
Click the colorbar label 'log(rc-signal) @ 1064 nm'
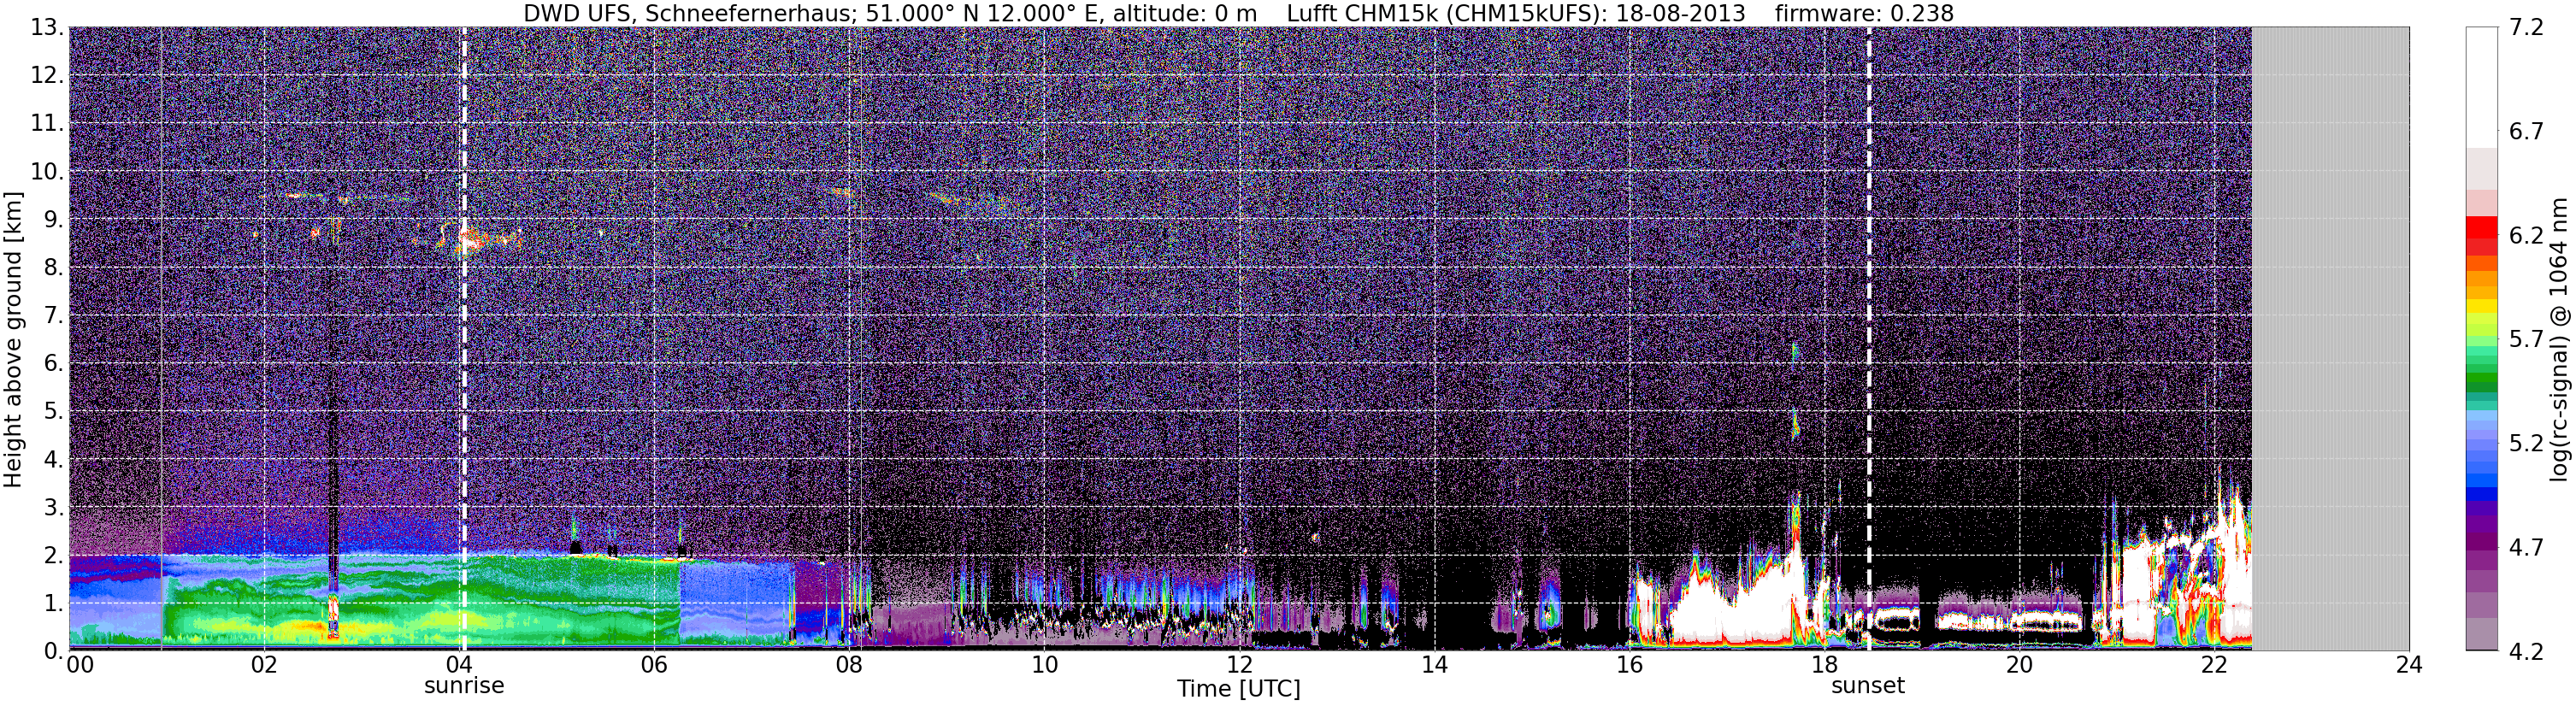click(2559, 339)
